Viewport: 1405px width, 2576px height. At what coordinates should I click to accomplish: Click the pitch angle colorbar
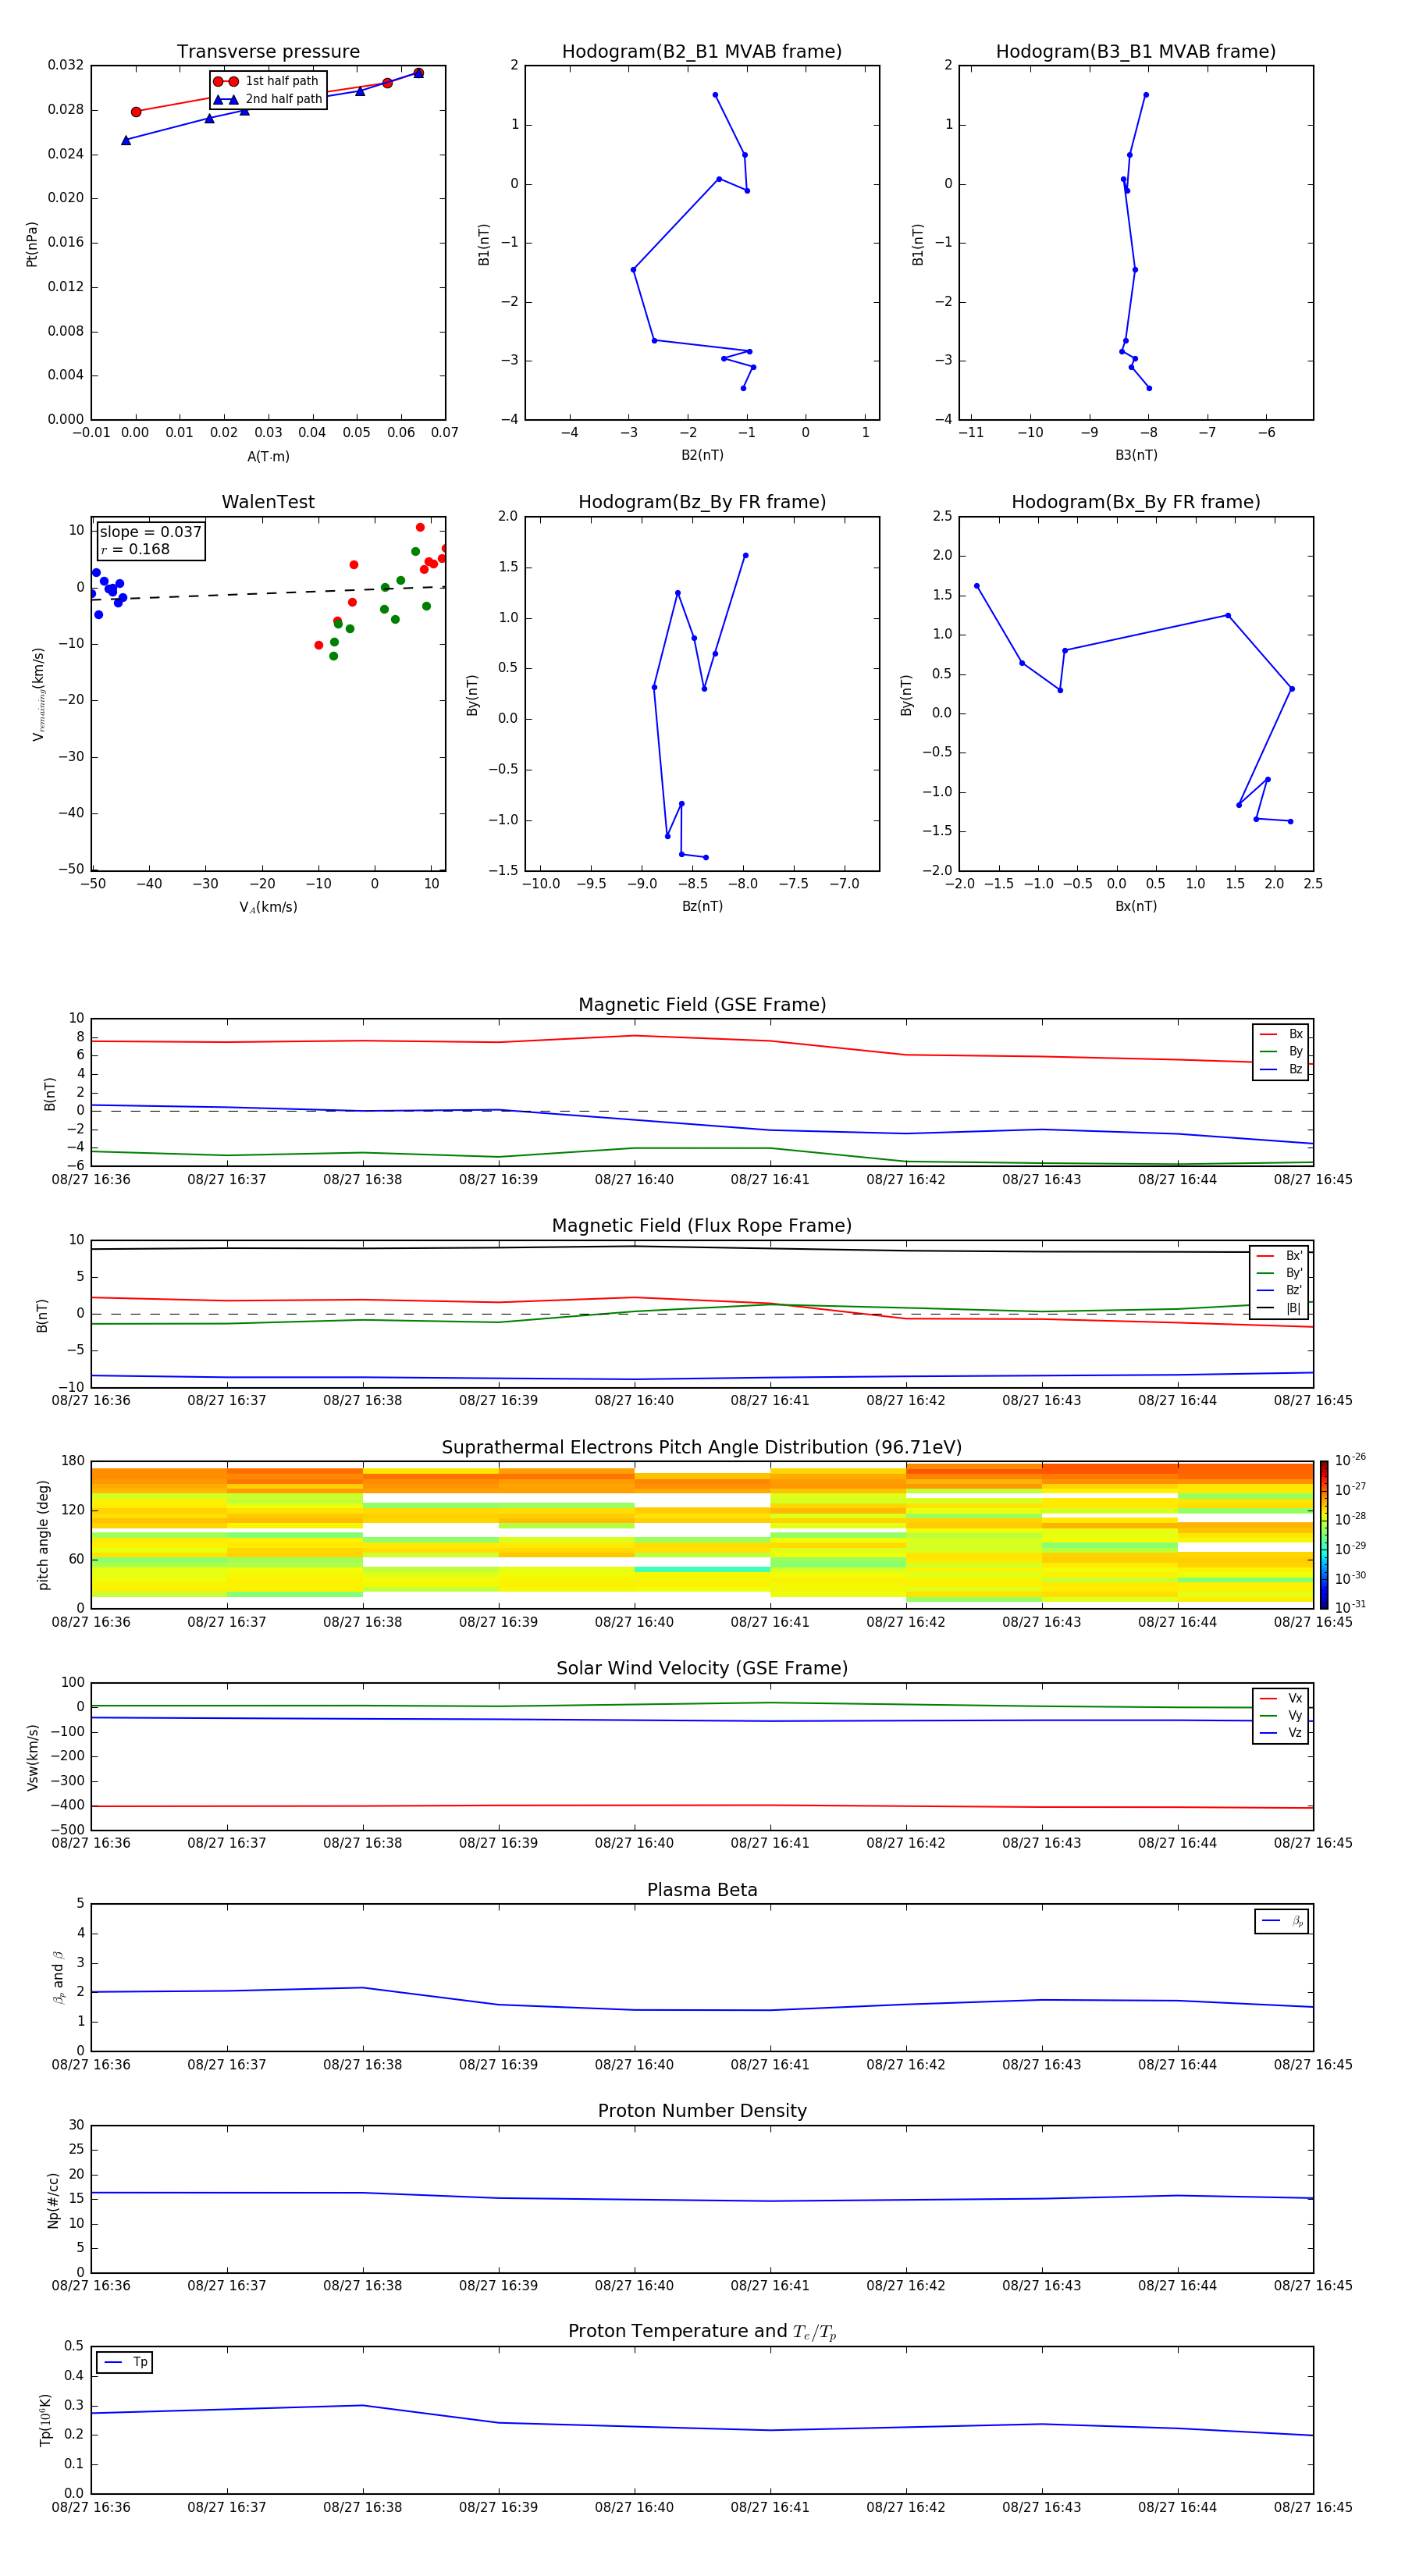1324,1535
